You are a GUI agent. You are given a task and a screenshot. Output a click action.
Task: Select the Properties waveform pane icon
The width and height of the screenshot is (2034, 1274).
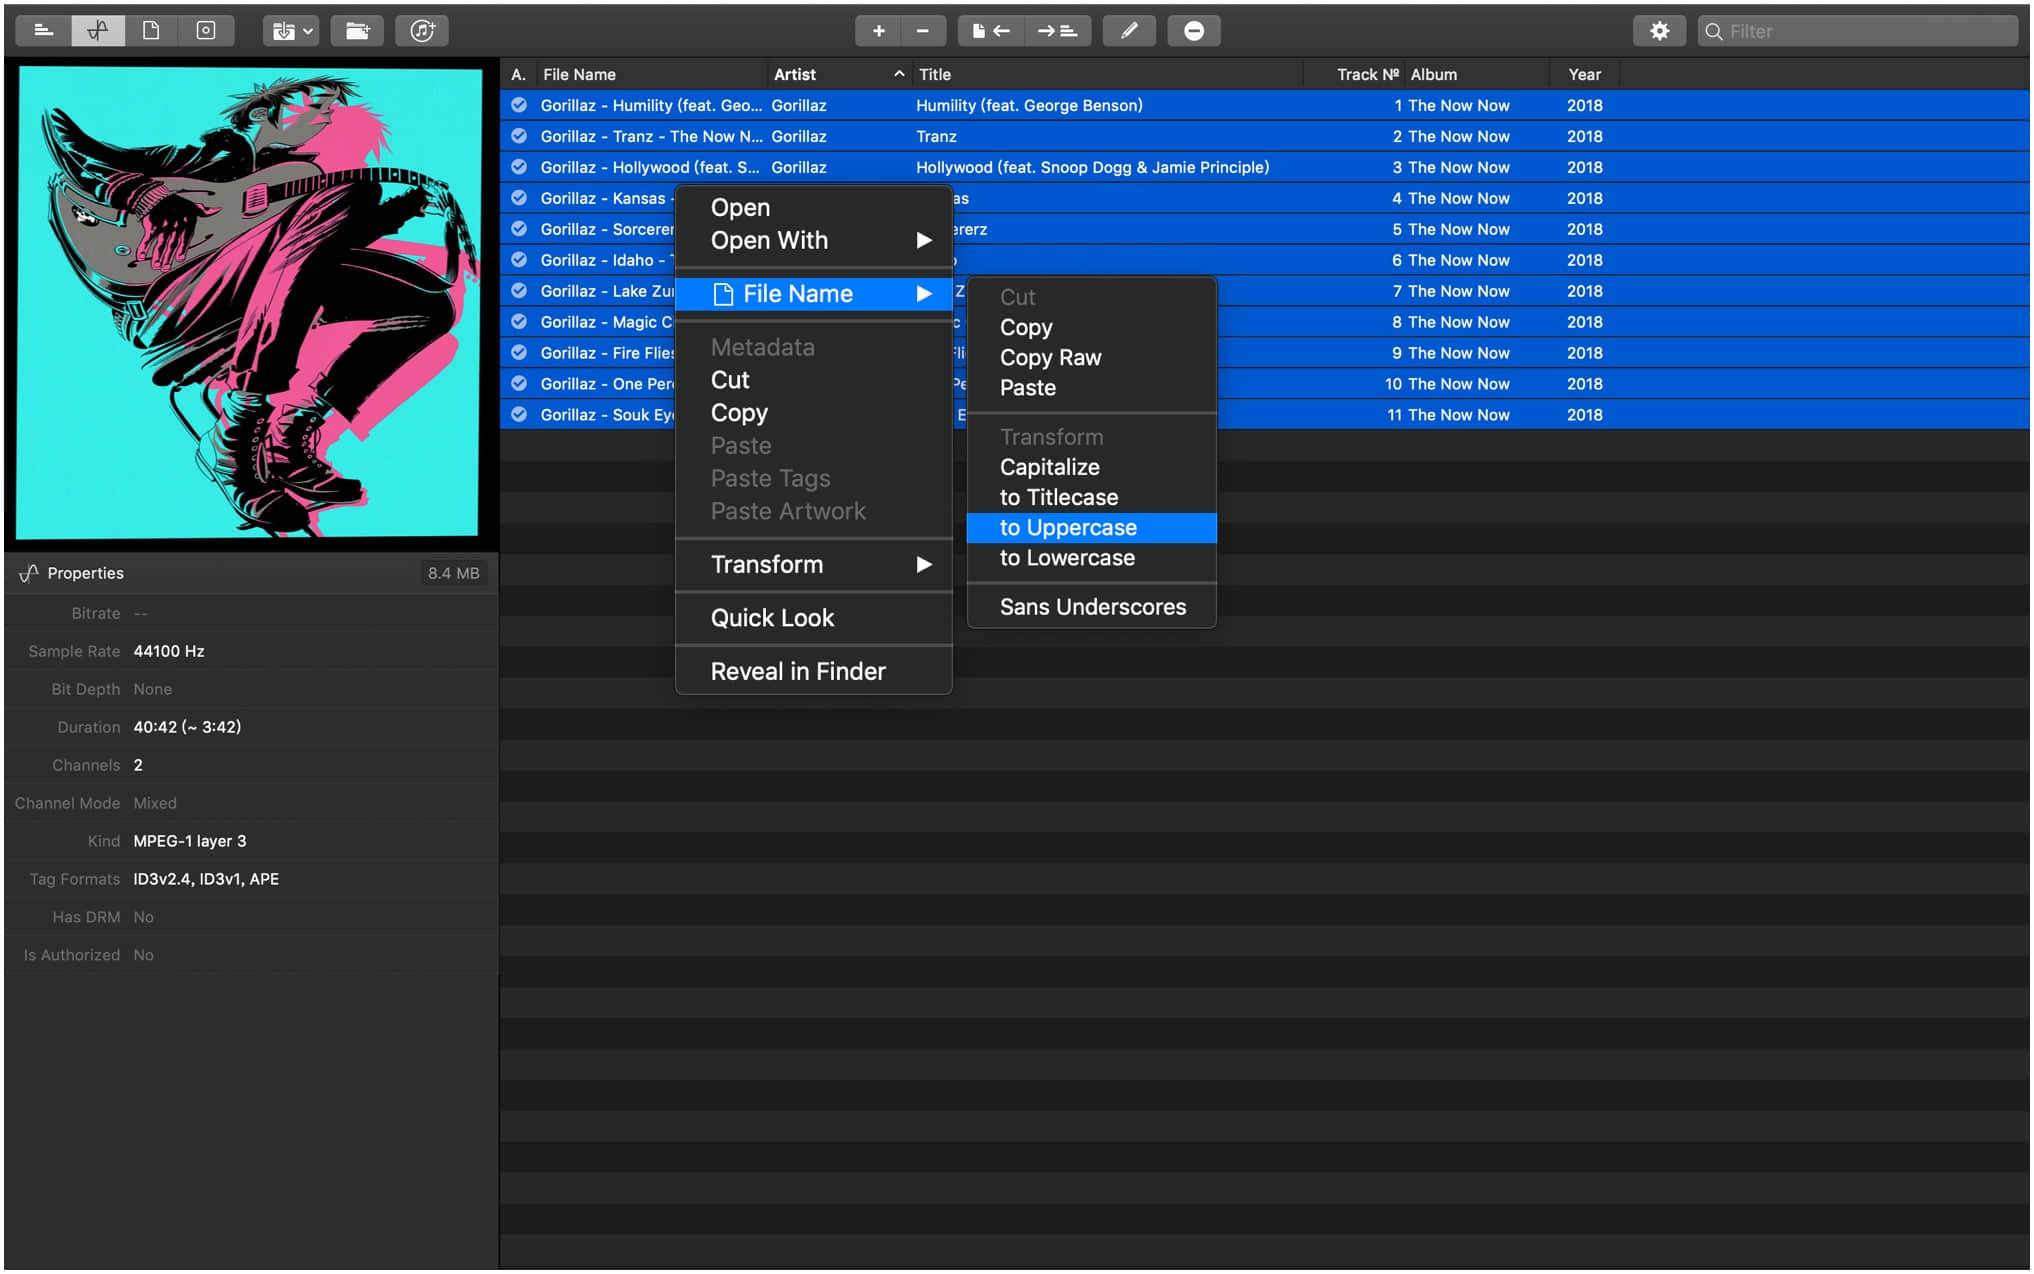click(97, 31)
